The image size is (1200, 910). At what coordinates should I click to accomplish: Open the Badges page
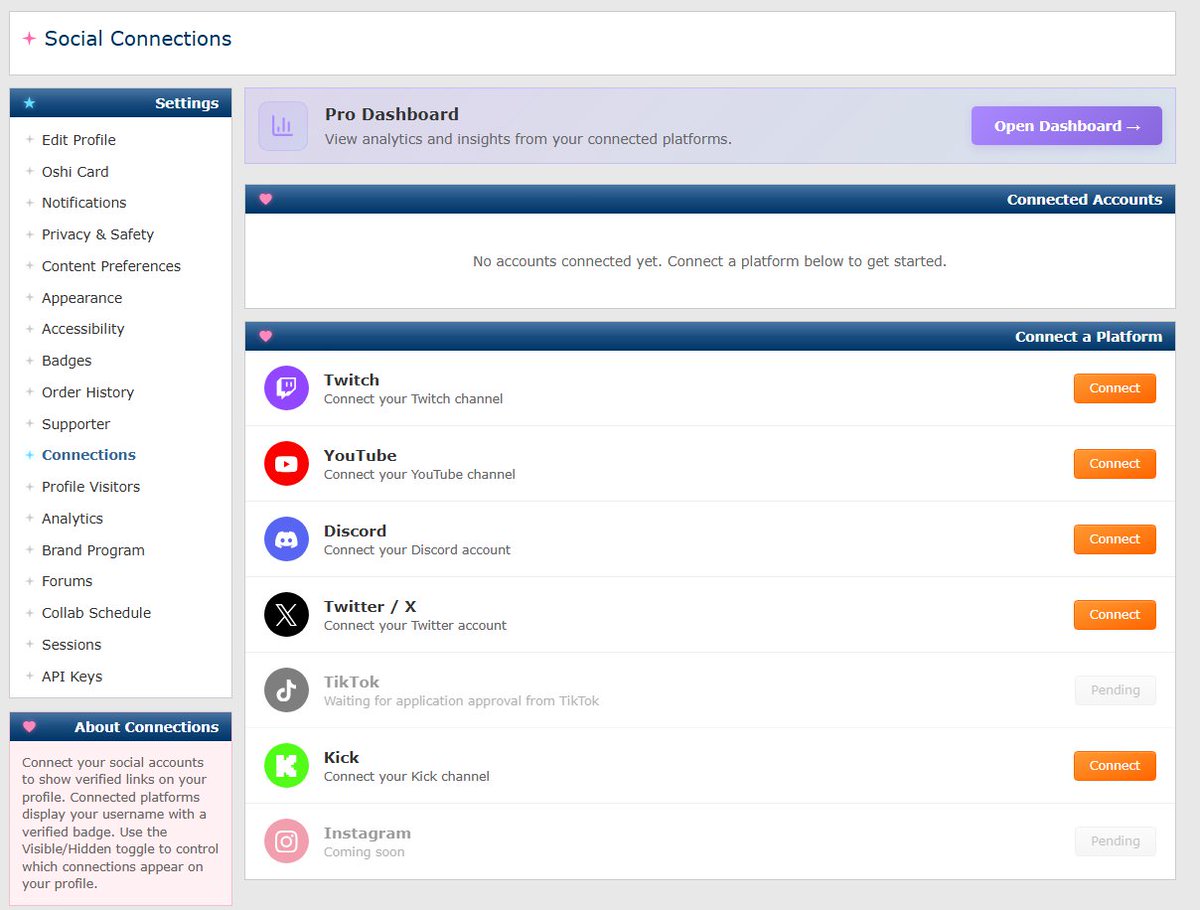pyautogui.click(x=67, y=361)
